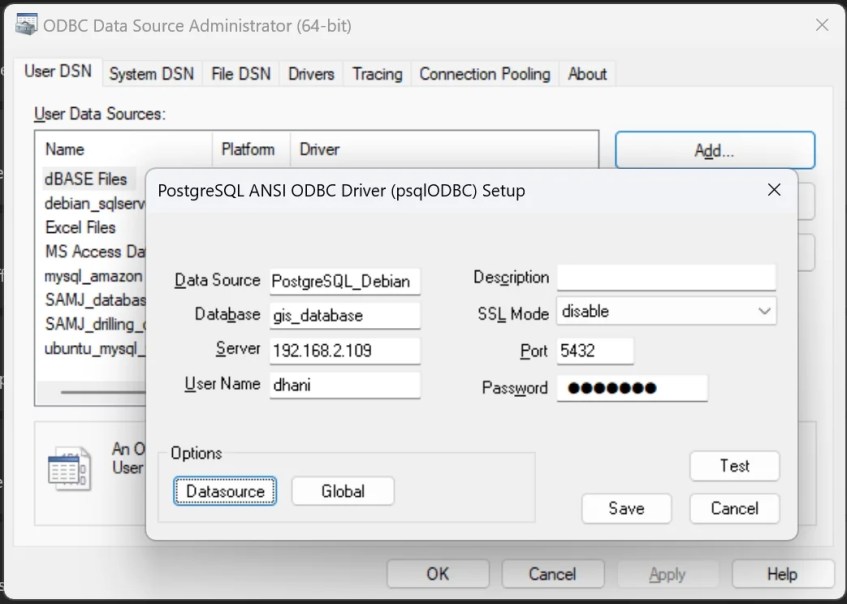Select the SAMJ_drilling data source row
This screenshot has width=847, height=604.
tap(95, 324)
